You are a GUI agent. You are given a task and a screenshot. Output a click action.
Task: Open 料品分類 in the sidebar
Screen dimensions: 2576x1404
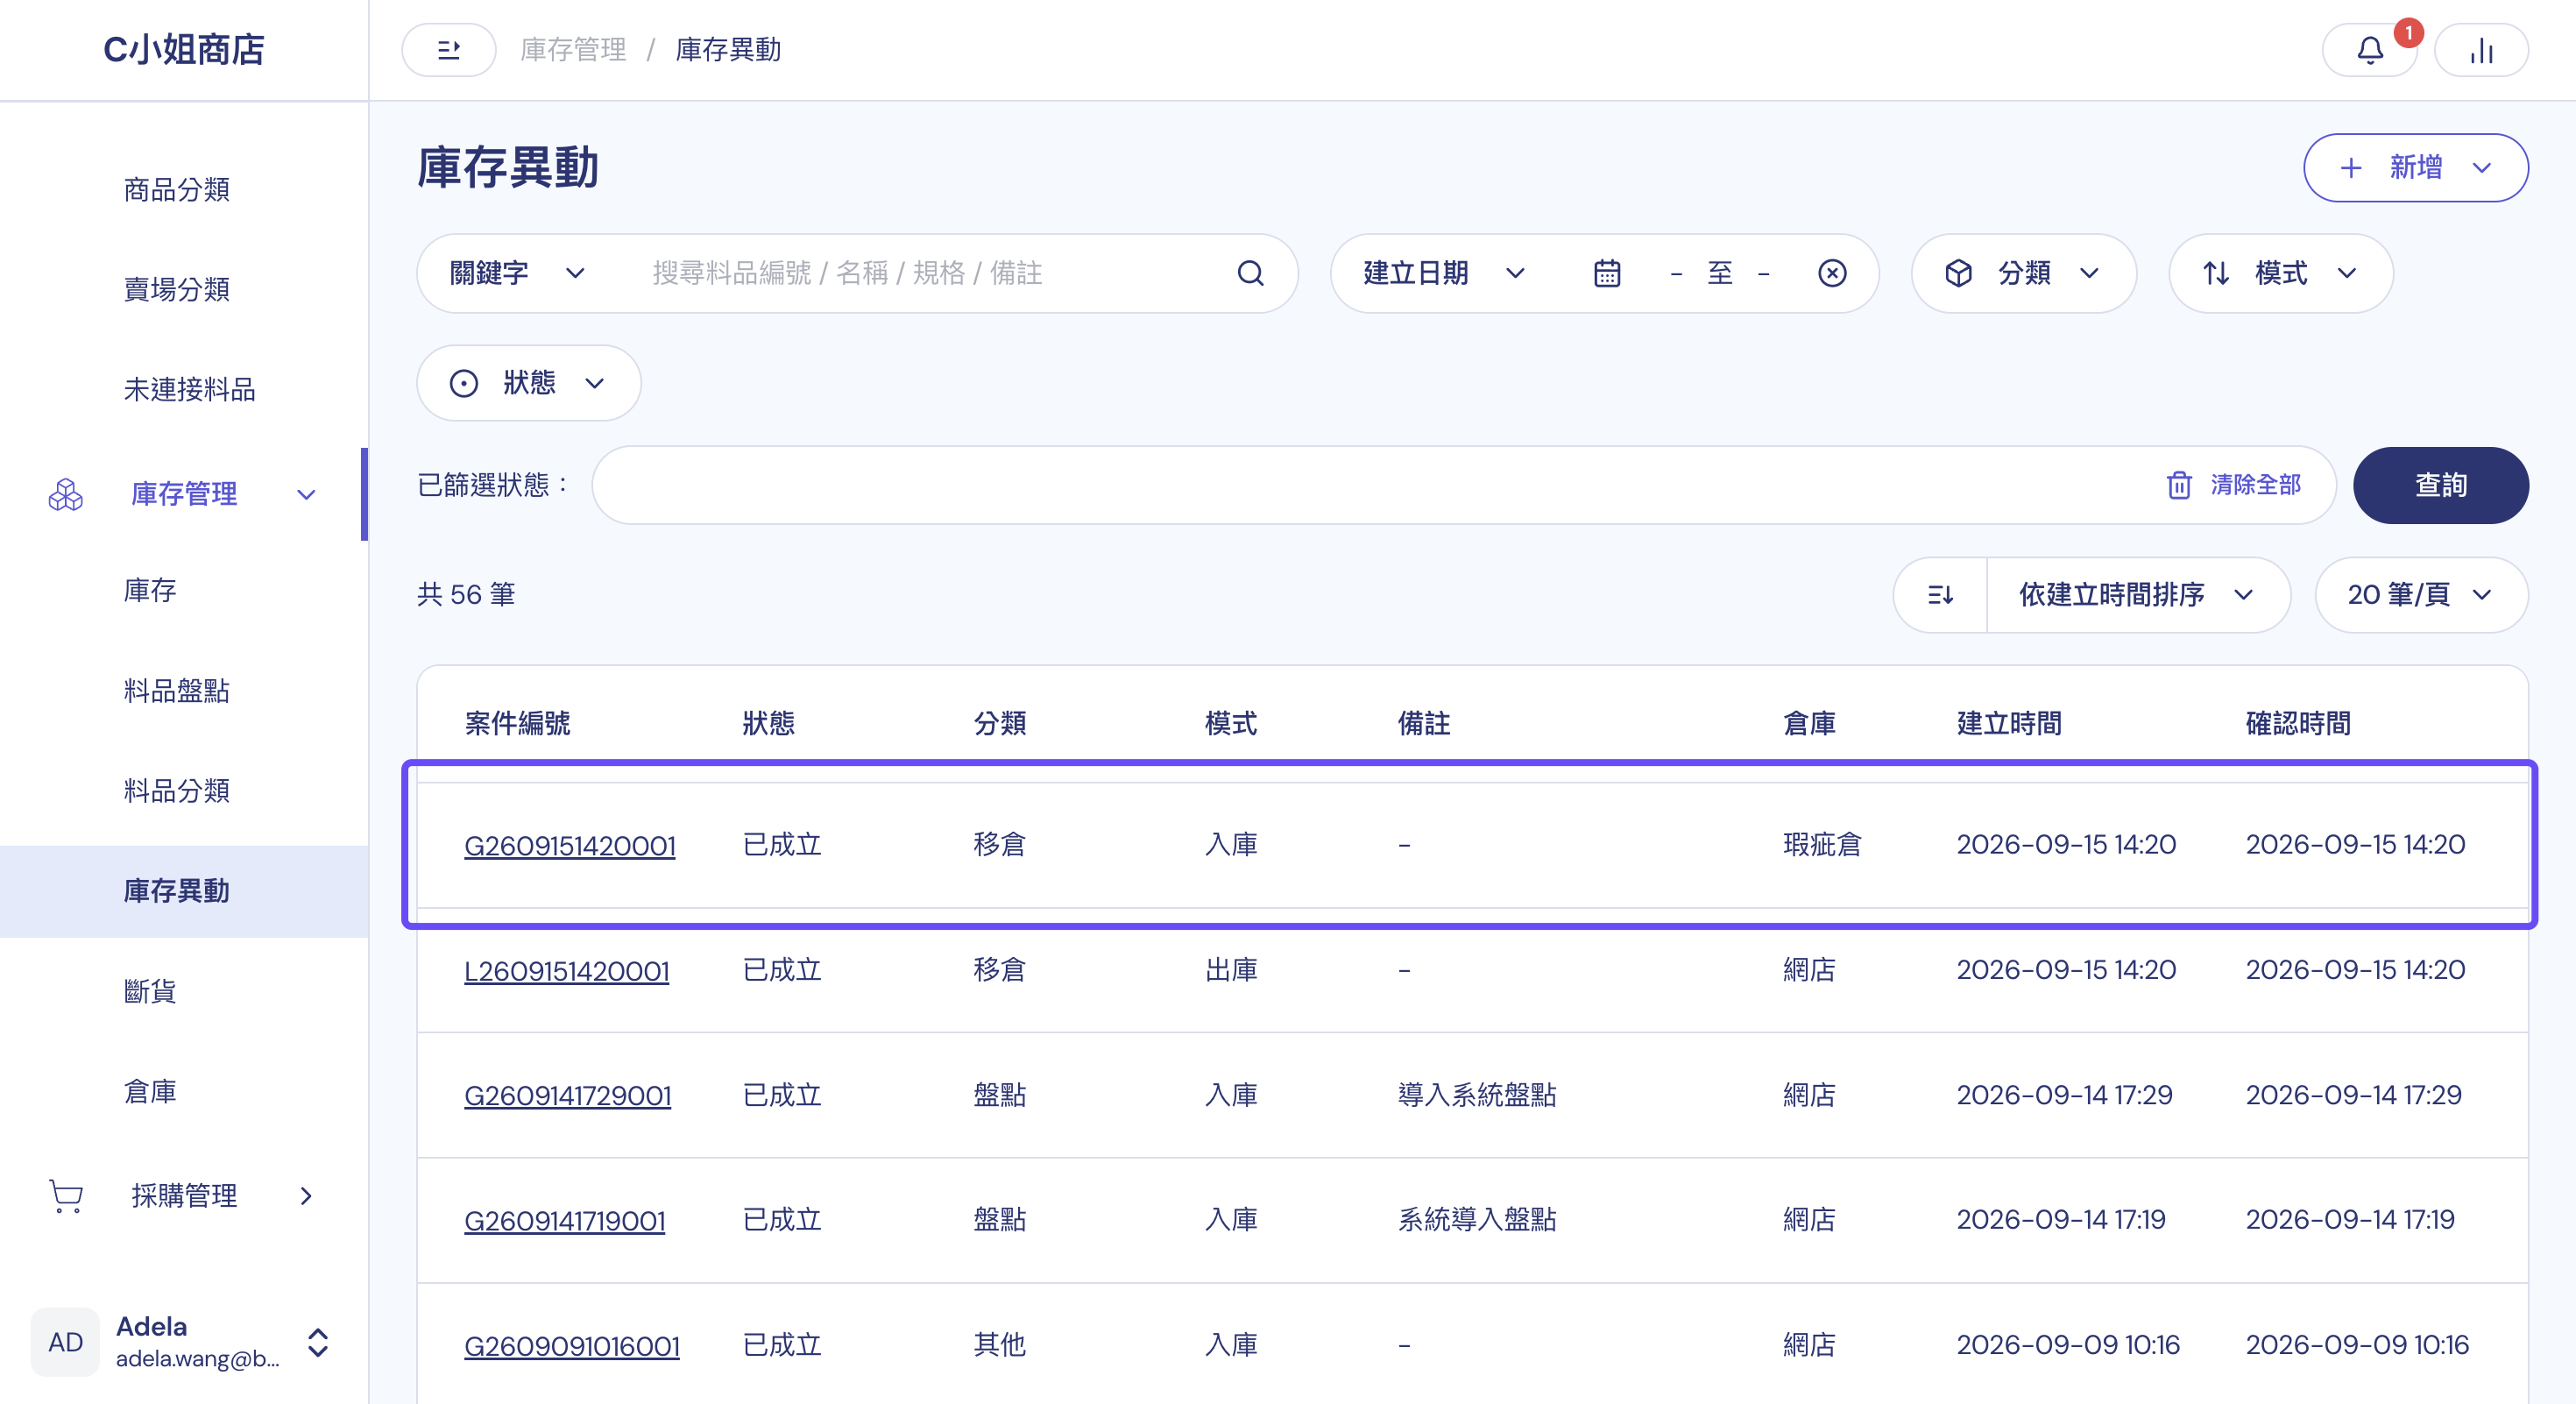pos(177,791)
